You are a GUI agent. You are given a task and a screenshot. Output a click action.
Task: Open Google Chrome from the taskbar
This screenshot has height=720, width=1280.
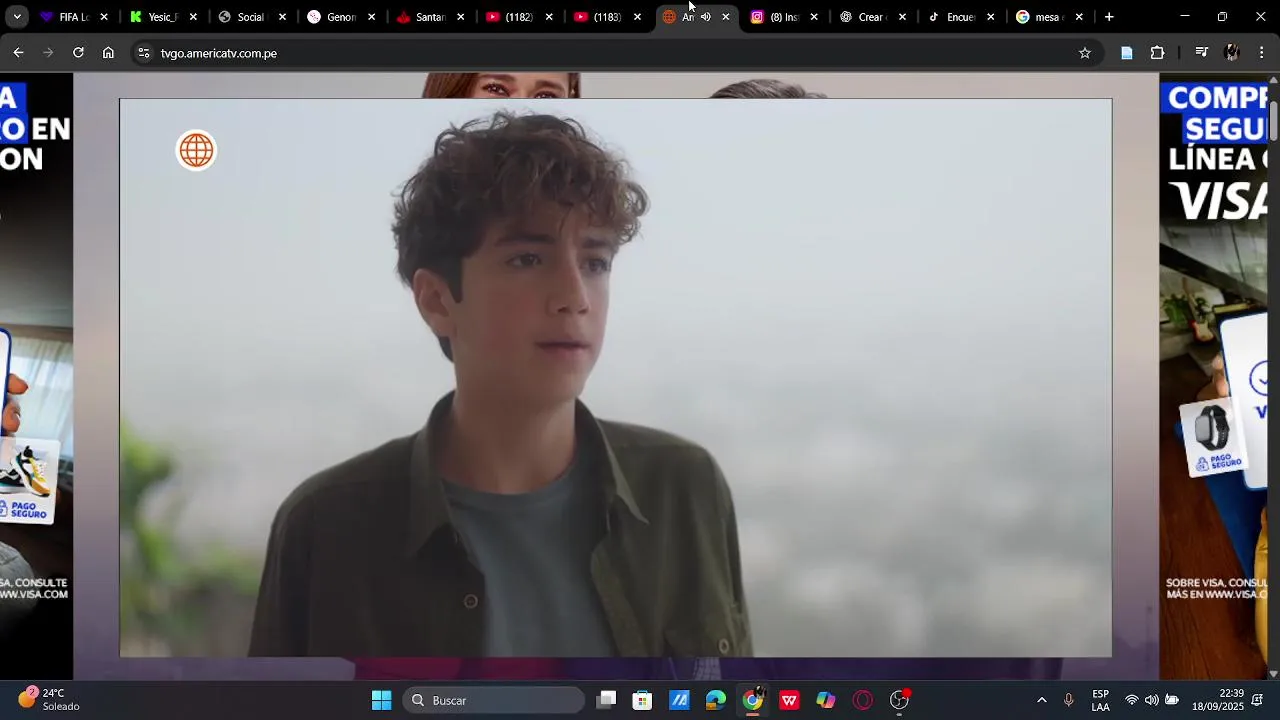[x=752, y=700]
